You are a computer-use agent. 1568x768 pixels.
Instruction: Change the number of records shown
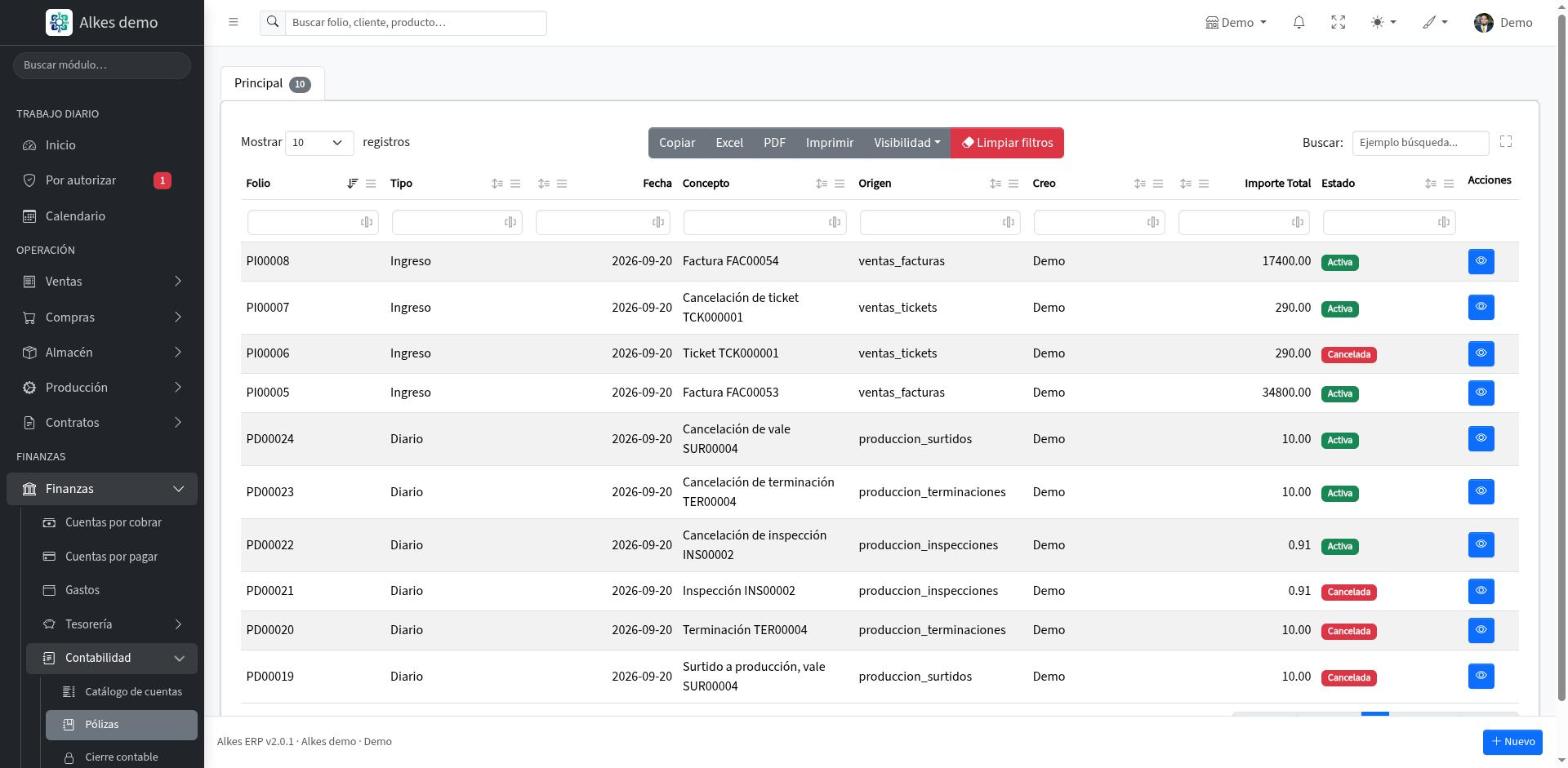tap(319, 142)
